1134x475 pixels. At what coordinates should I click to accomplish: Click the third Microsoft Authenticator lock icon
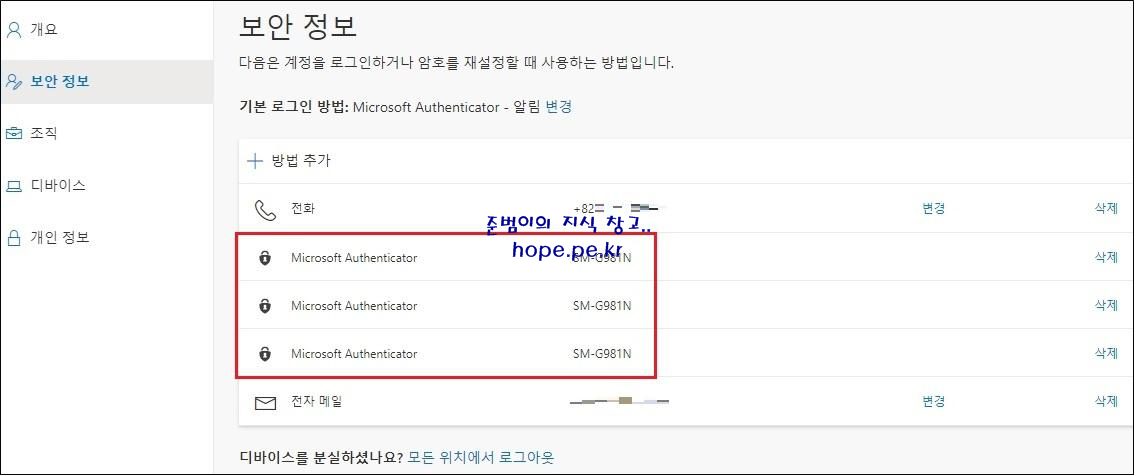tap(265, 354)
